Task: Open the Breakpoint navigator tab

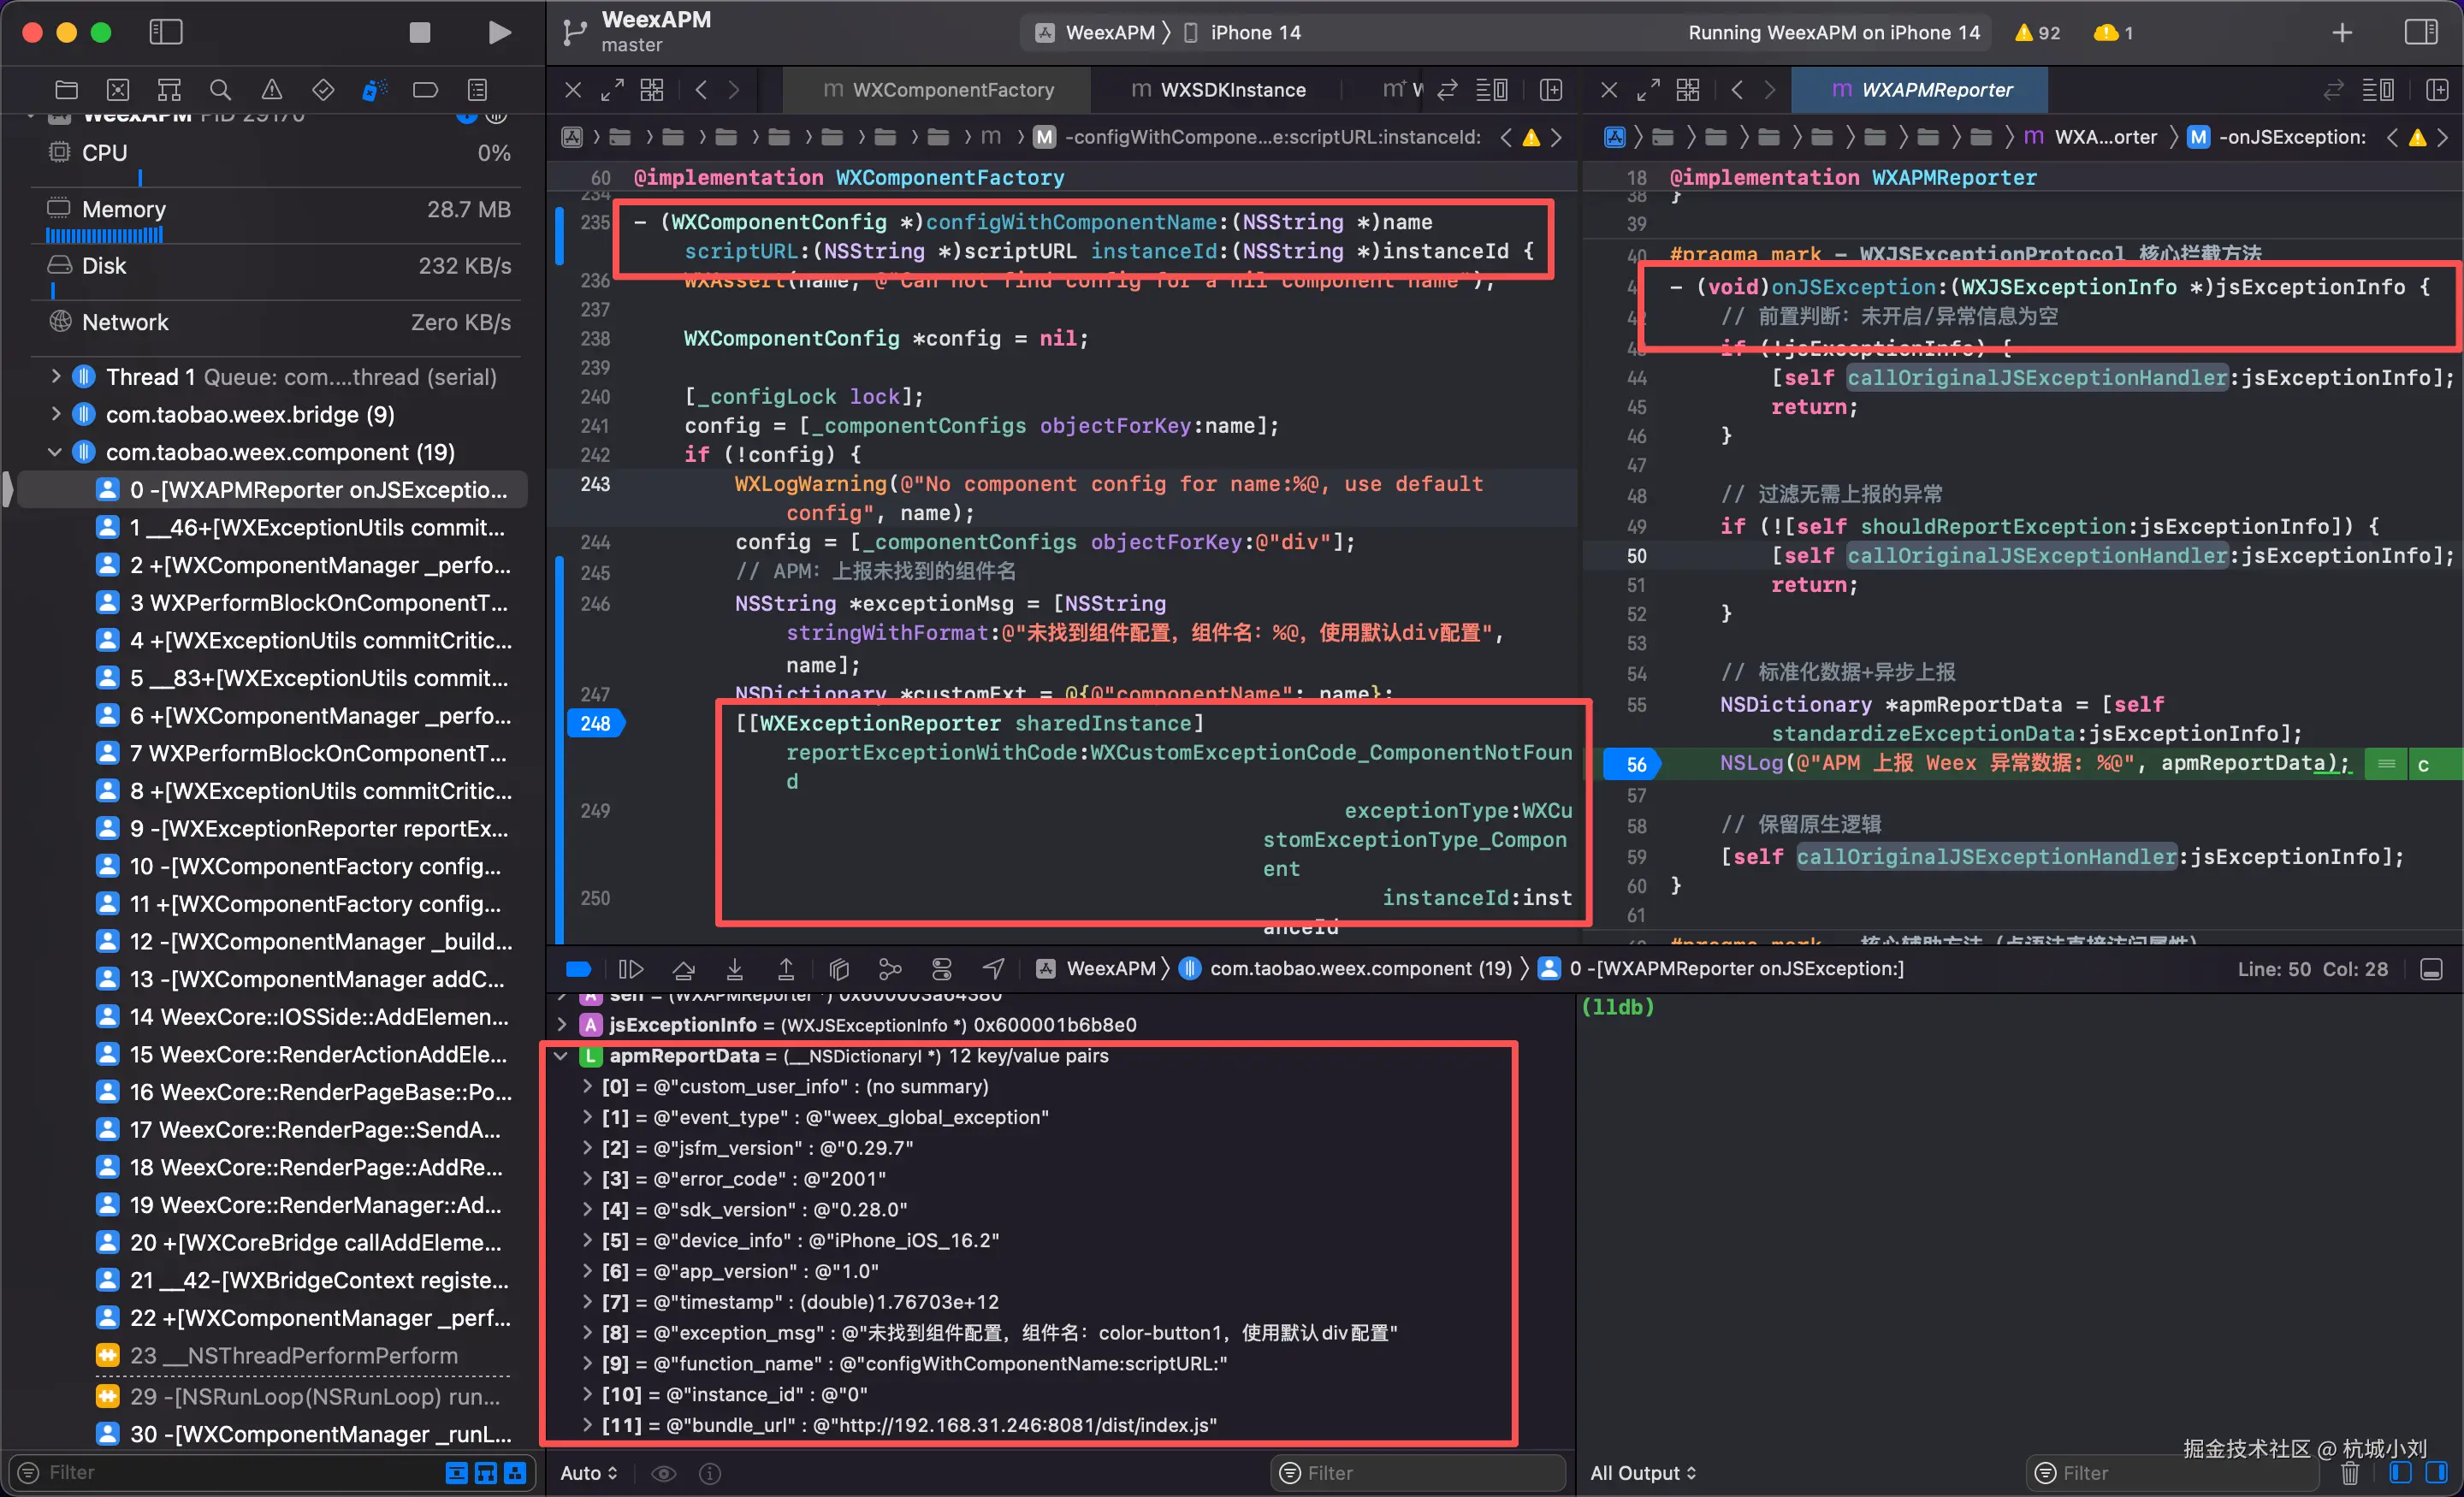Action: (x=425, y=90)
